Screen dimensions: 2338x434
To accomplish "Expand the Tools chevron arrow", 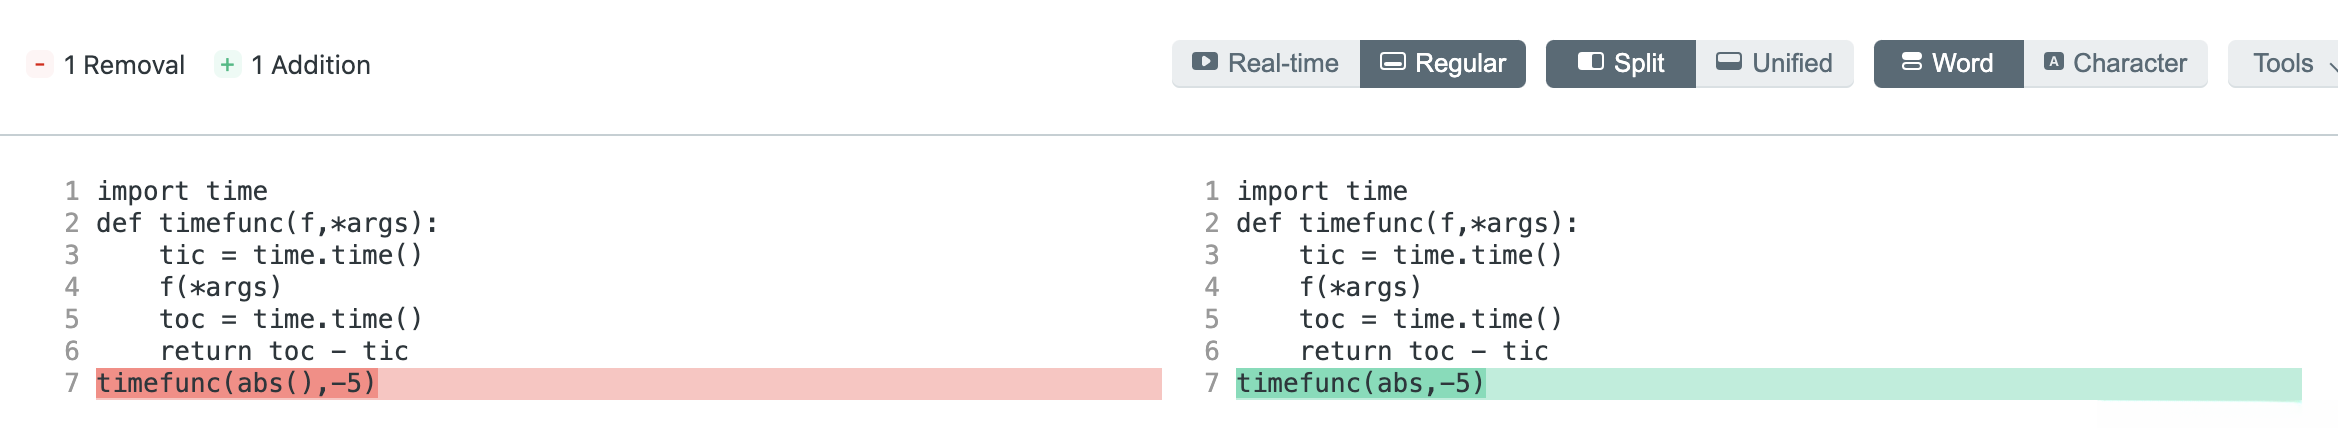I will point(2332,66).
